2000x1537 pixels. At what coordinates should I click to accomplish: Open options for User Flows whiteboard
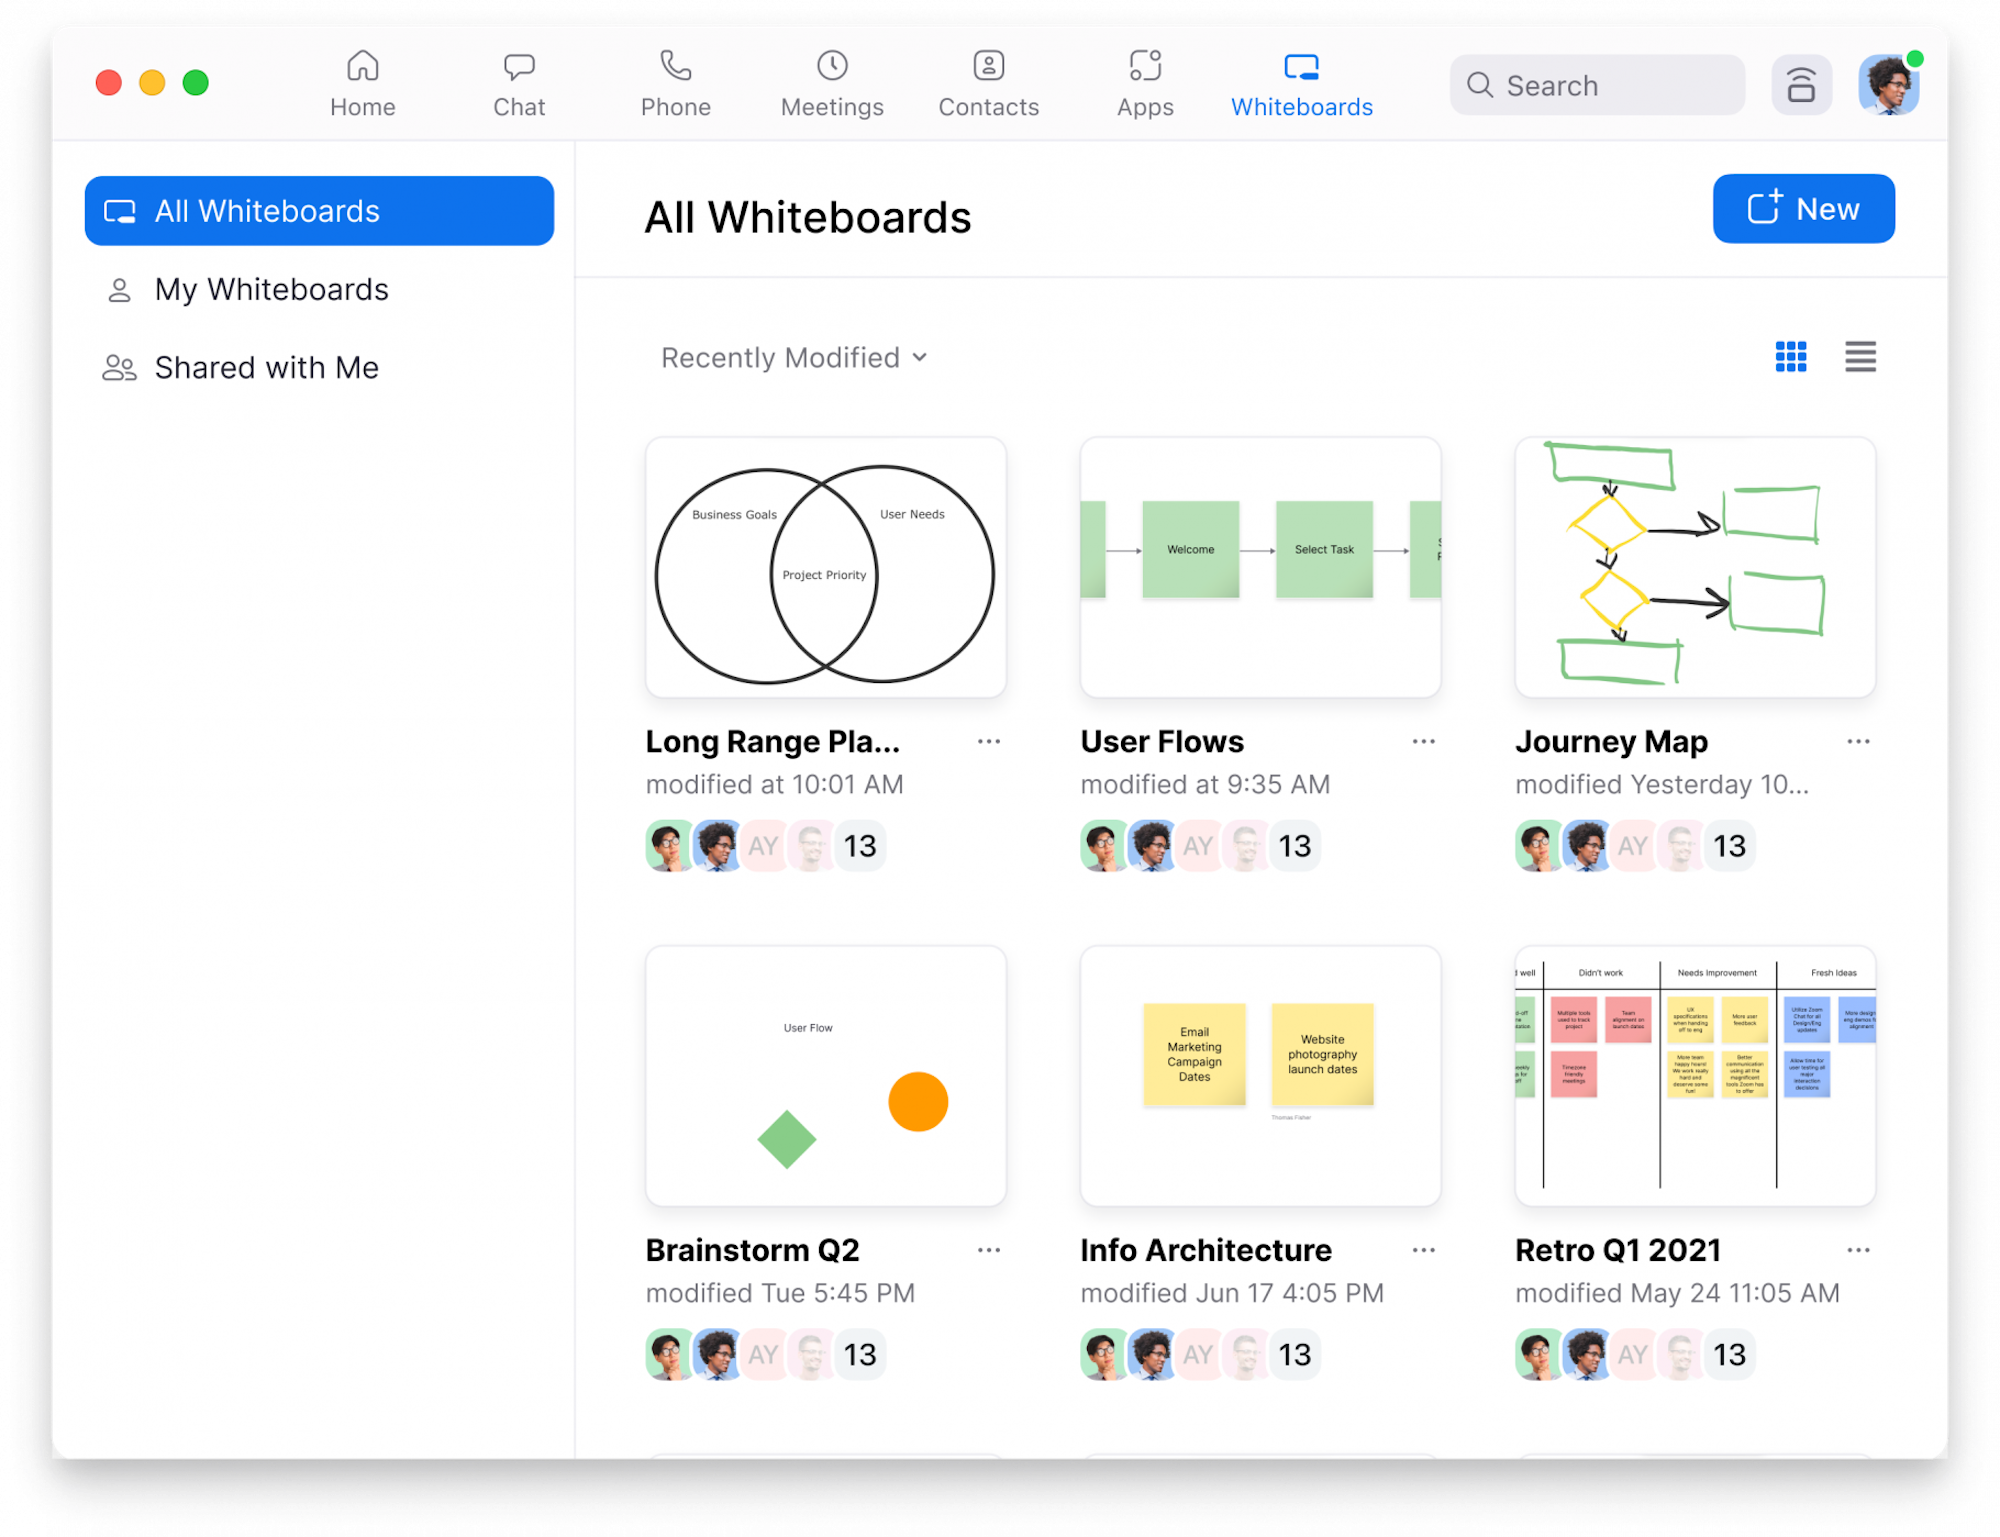1425,744
